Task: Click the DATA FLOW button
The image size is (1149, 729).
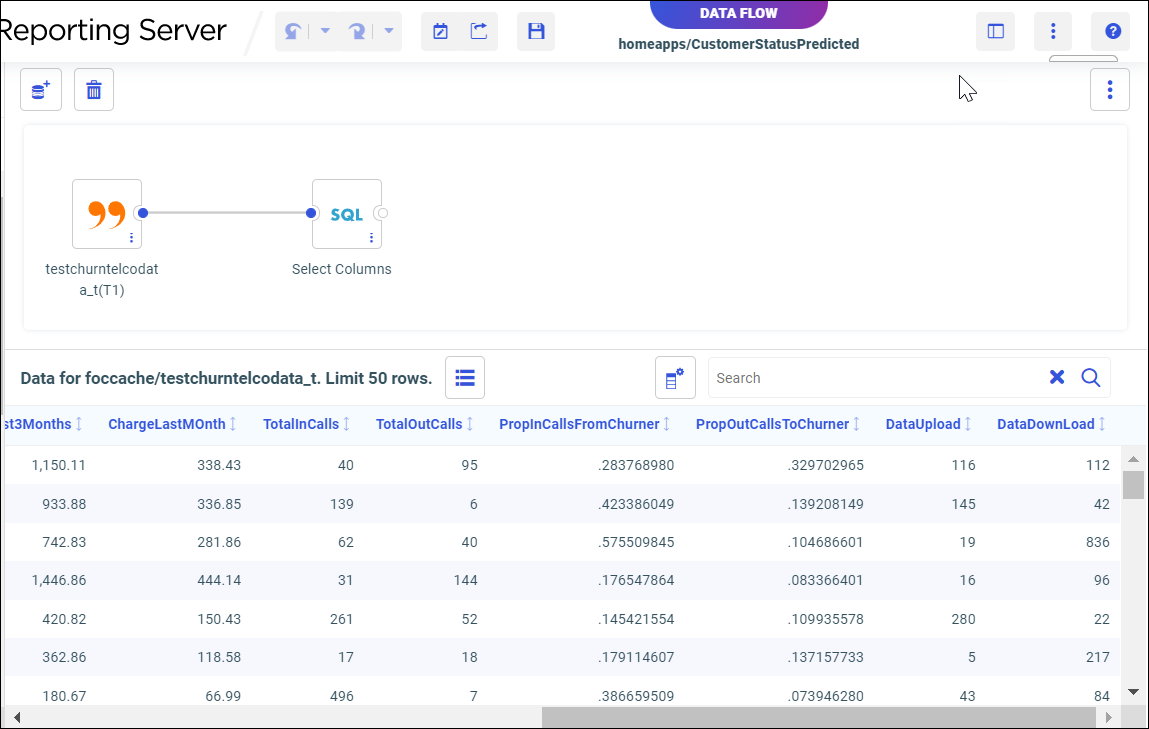Action: tap(739, 13)
